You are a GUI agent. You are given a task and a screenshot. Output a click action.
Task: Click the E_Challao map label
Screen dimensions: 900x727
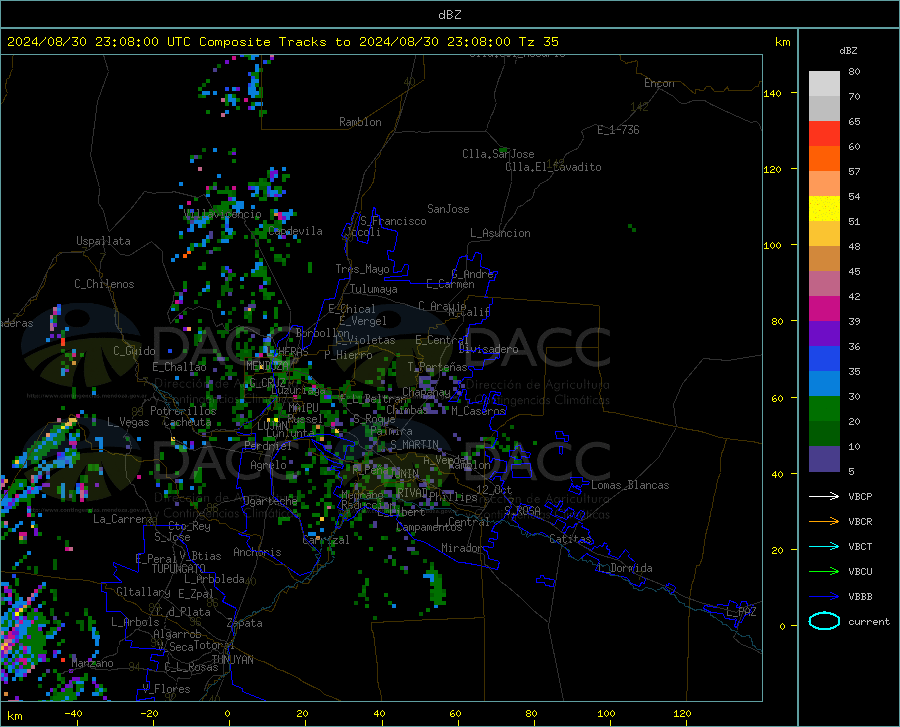tap(179, 367)
